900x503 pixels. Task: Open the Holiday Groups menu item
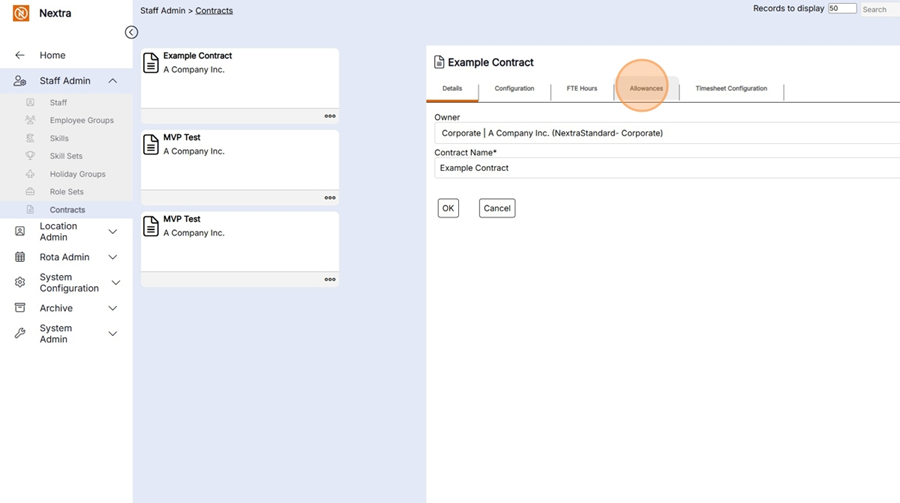click(x=77, y=173)
